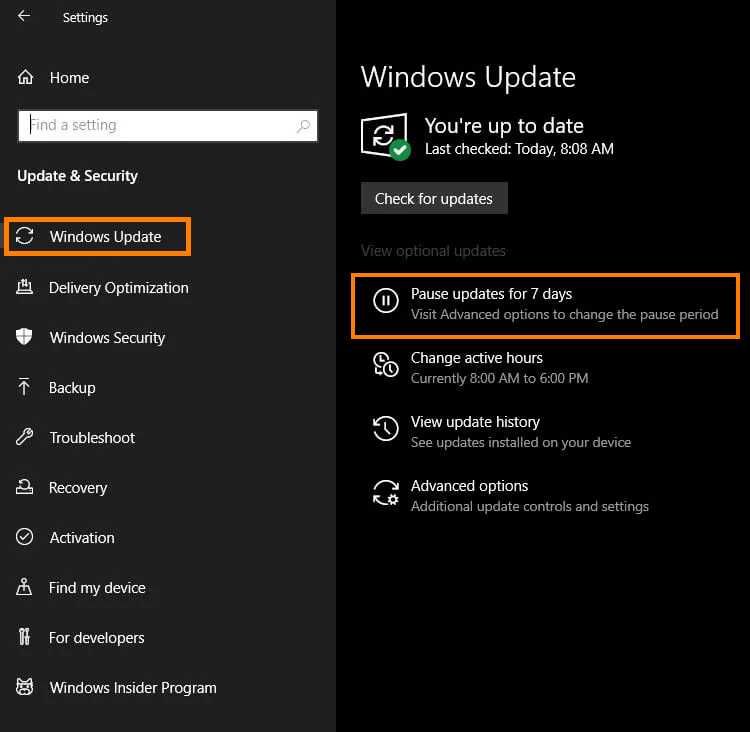Open Troubleshoot settings
The image size is (750, 732).
pyautogui.click(x=92, y=438)
